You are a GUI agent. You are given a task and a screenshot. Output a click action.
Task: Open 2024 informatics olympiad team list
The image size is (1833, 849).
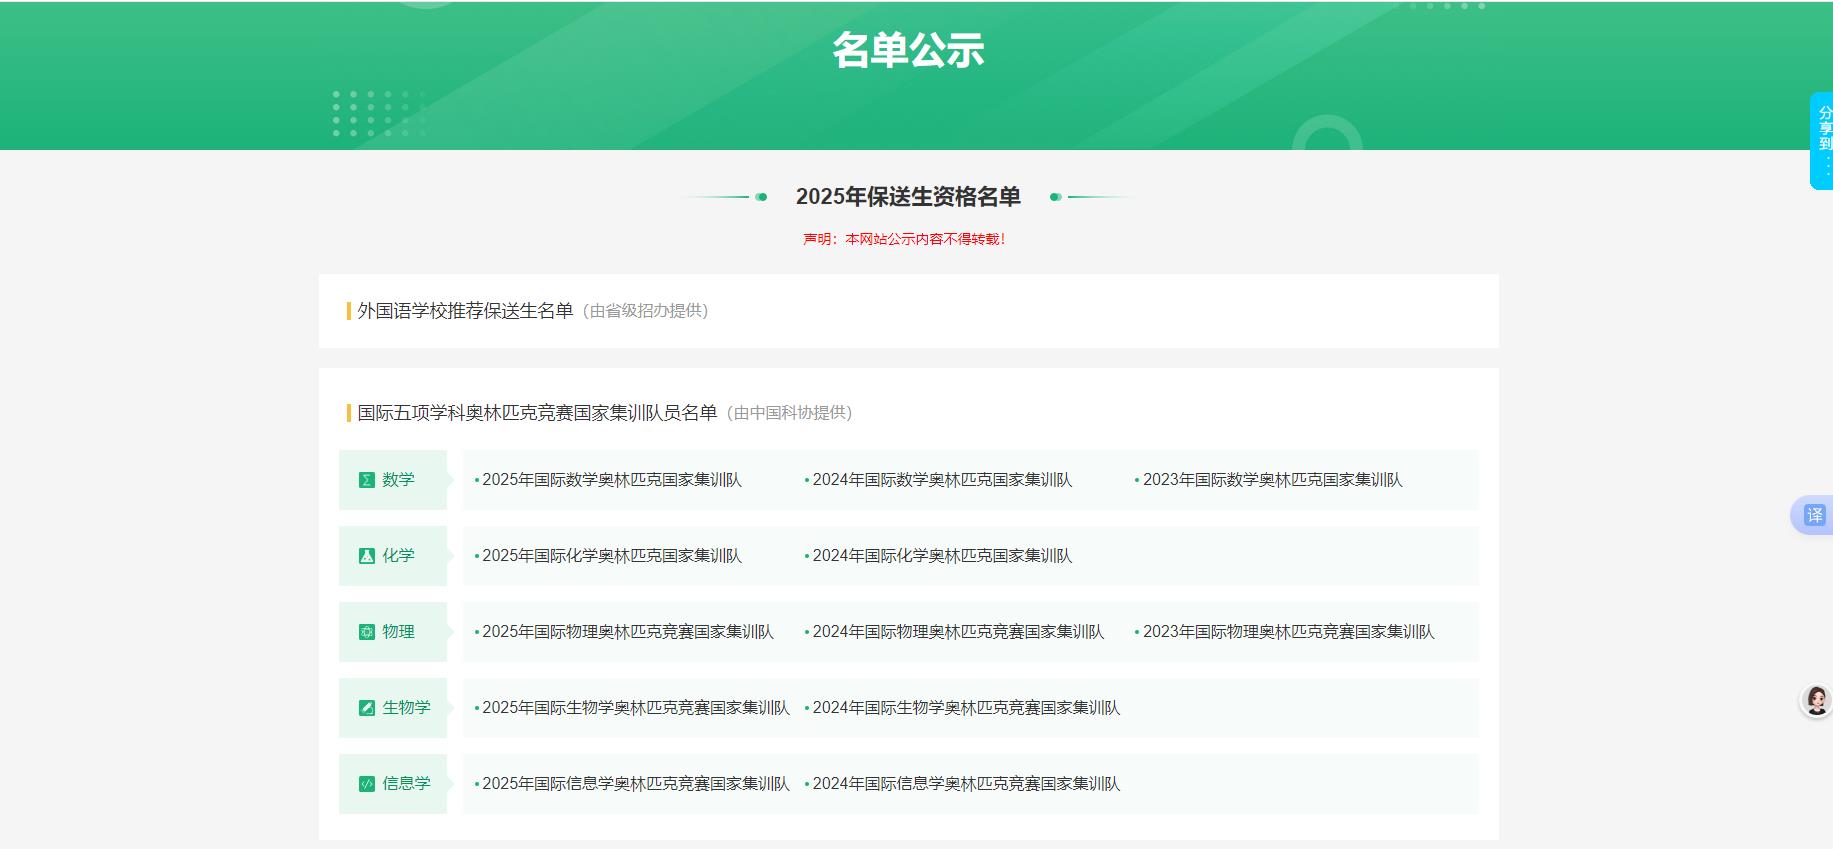coord(965,784)
